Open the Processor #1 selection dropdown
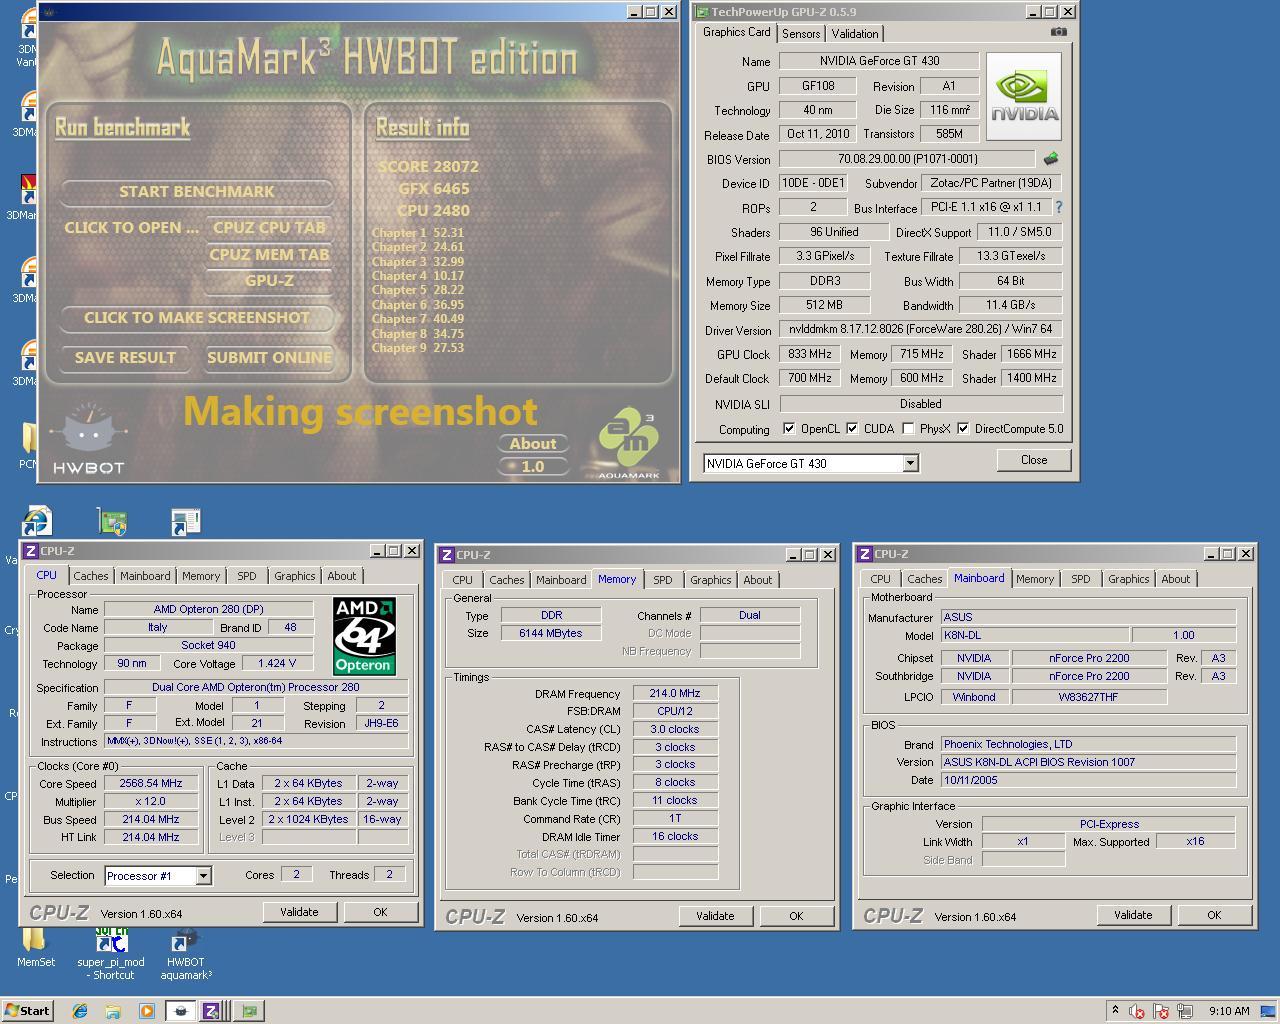This screenshot has height=1024, width=1280. click(x=203, y=876)
